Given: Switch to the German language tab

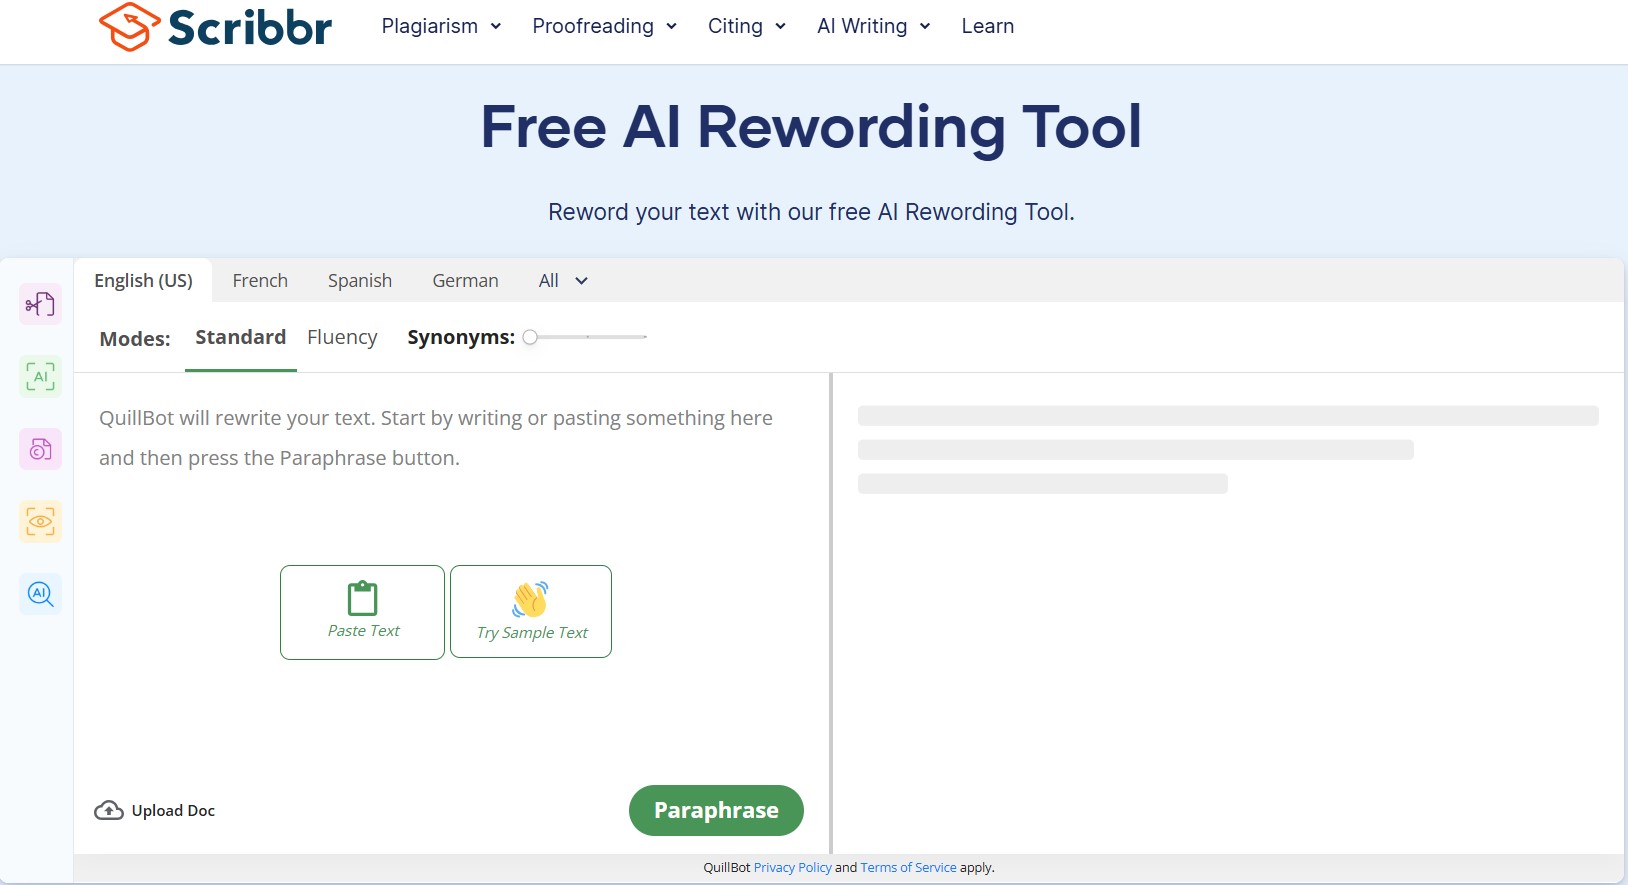Looking at the screenshot, I should coord(465,281).
